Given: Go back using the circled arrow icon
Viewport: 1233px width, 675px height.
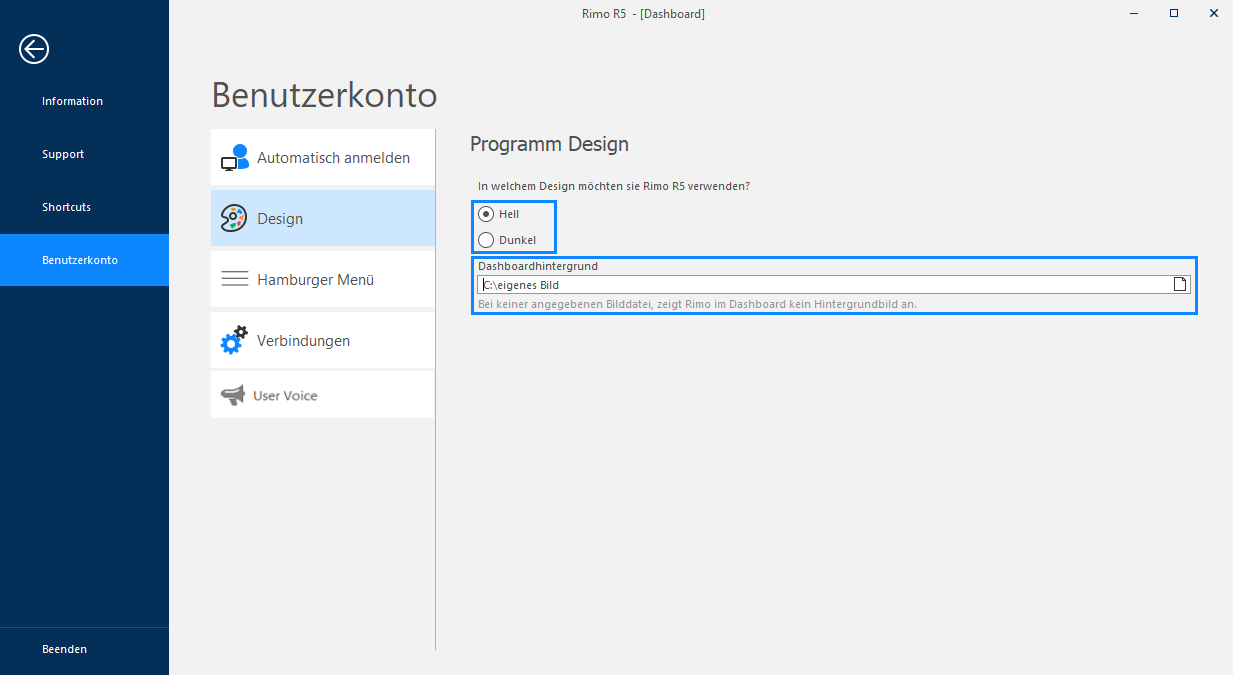Looking at the screenshot, I should click(x=34, y=49).
